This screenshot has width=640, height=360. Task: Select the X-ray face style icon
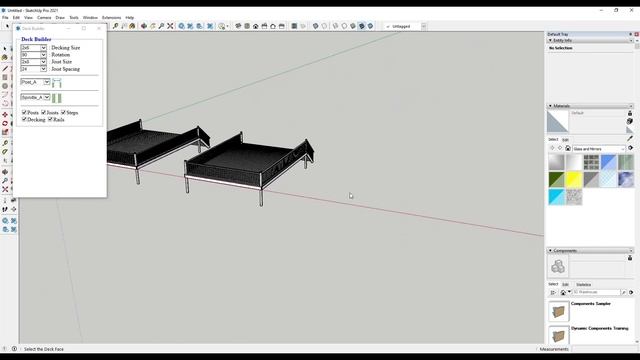[315, 26]
